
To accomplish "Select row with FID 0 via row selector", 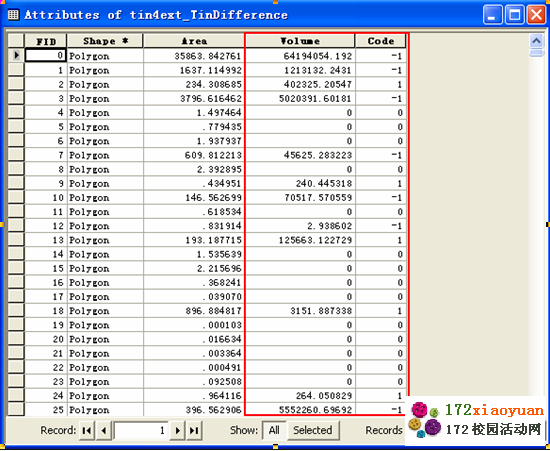I will (16, 55).
